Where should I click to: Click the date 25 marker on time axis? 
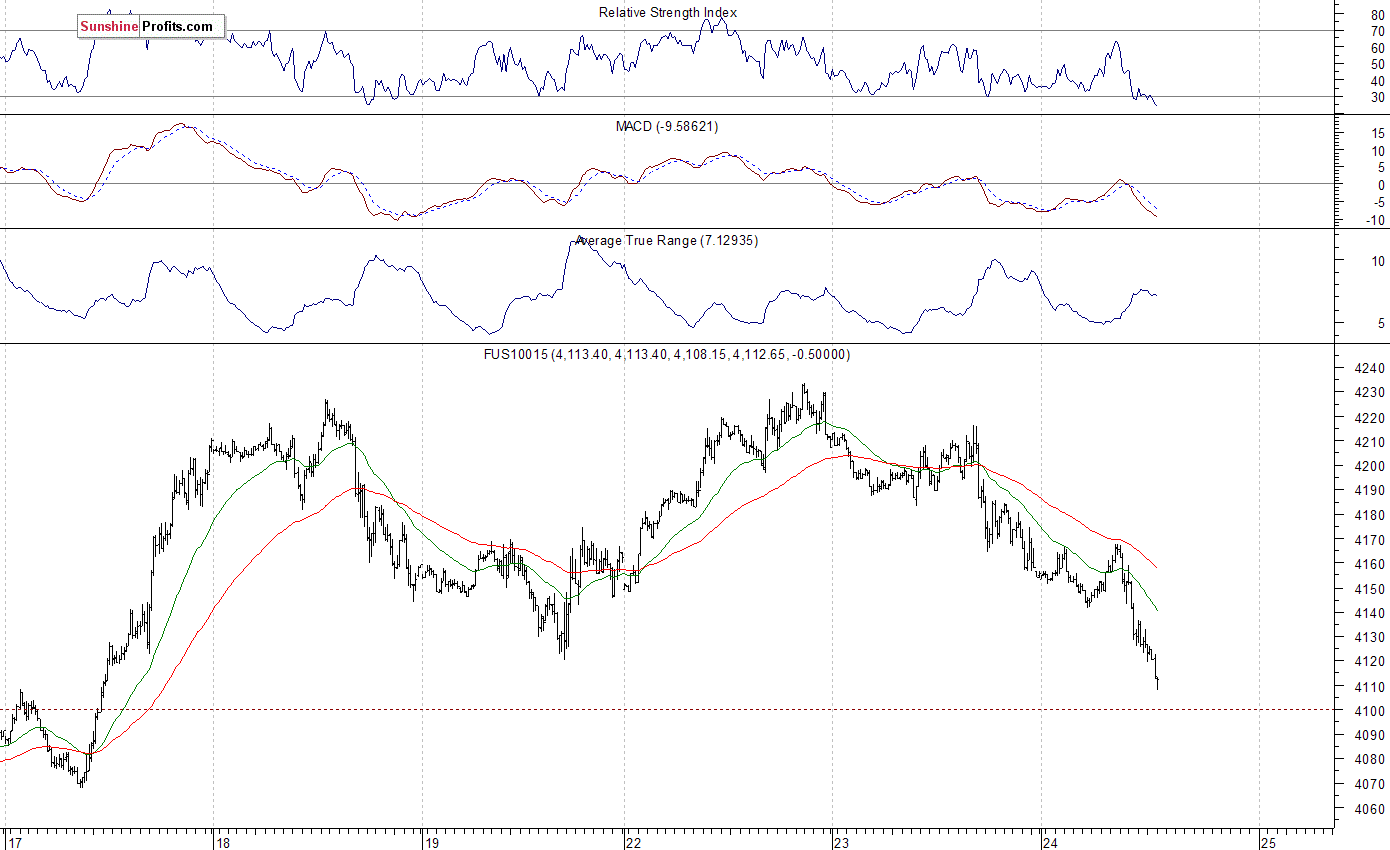pos(1269,842)
